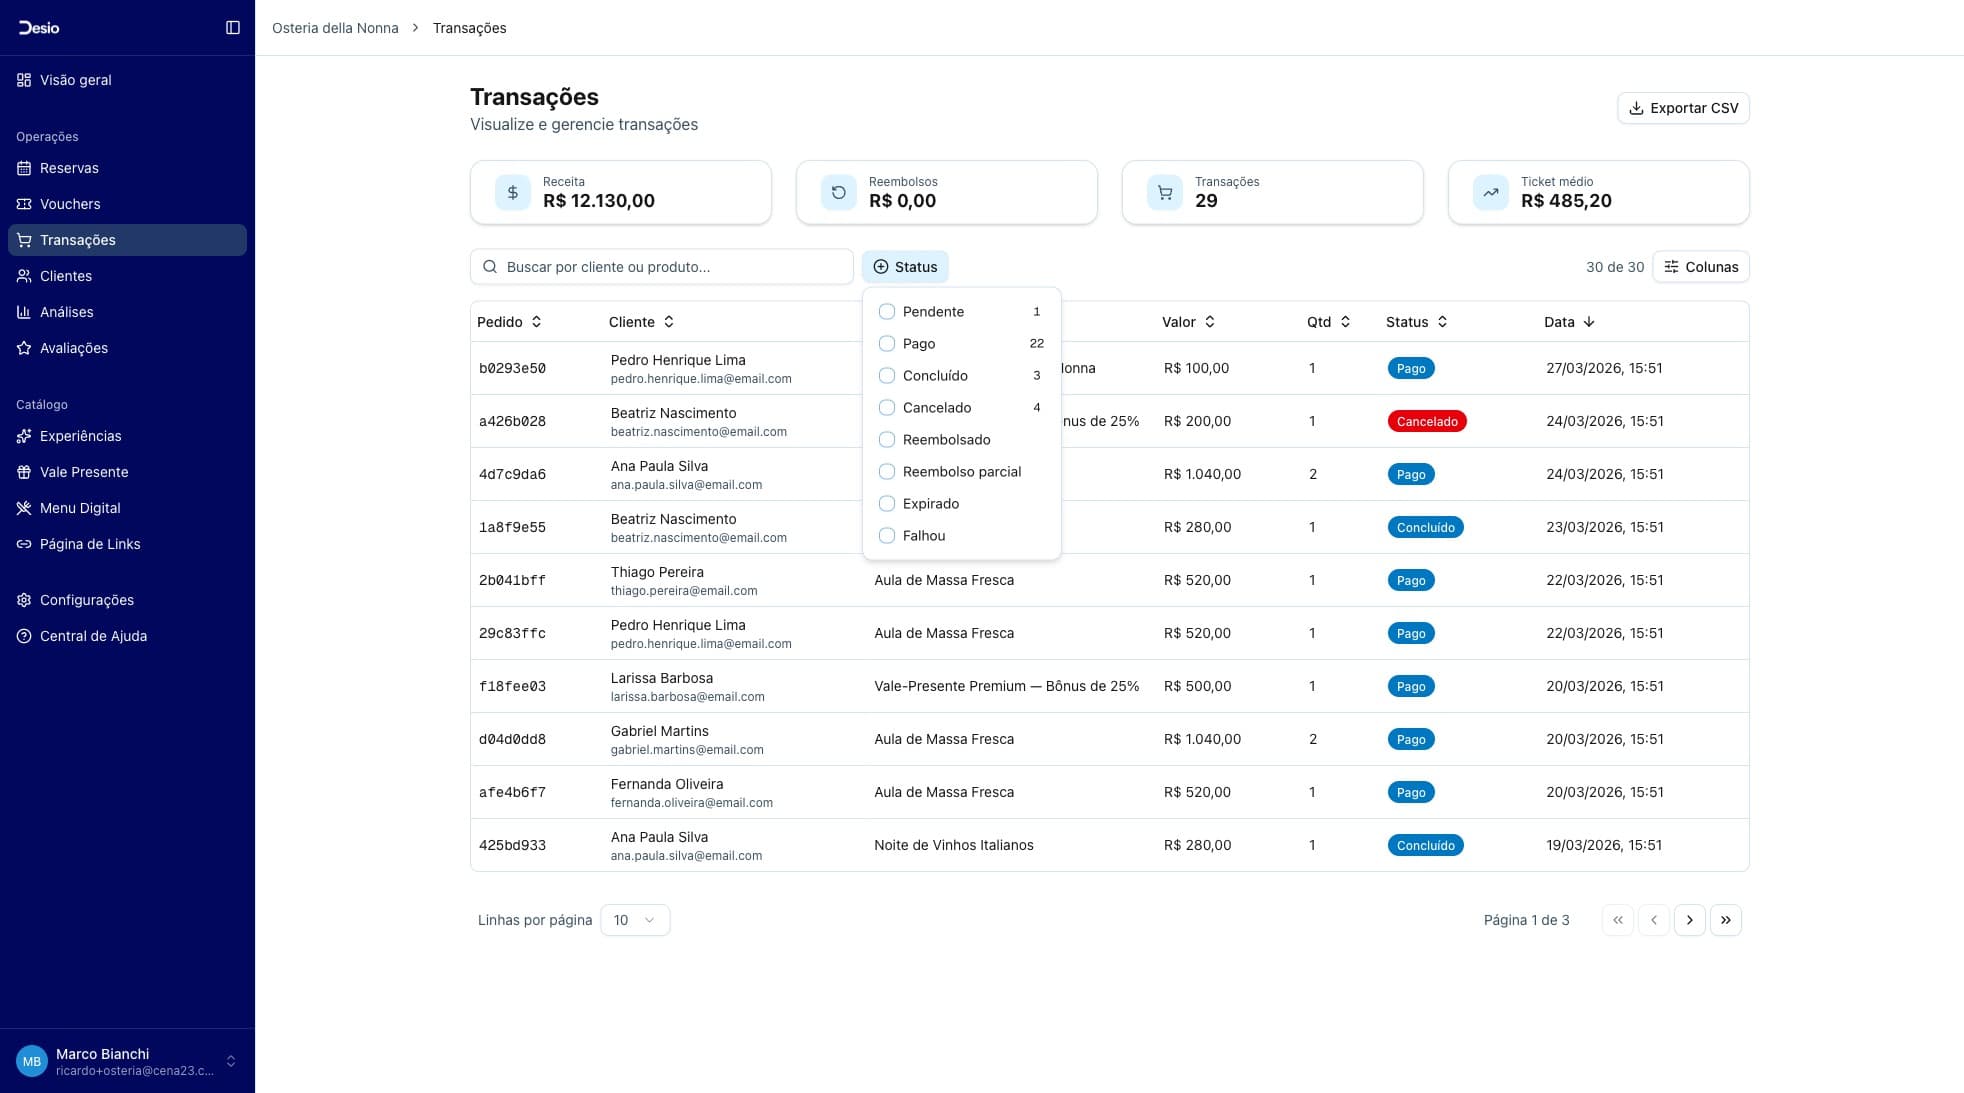This screenshot has height=1093, width=1964.
Task: Click the previous page arrow
Action: 1654,920
